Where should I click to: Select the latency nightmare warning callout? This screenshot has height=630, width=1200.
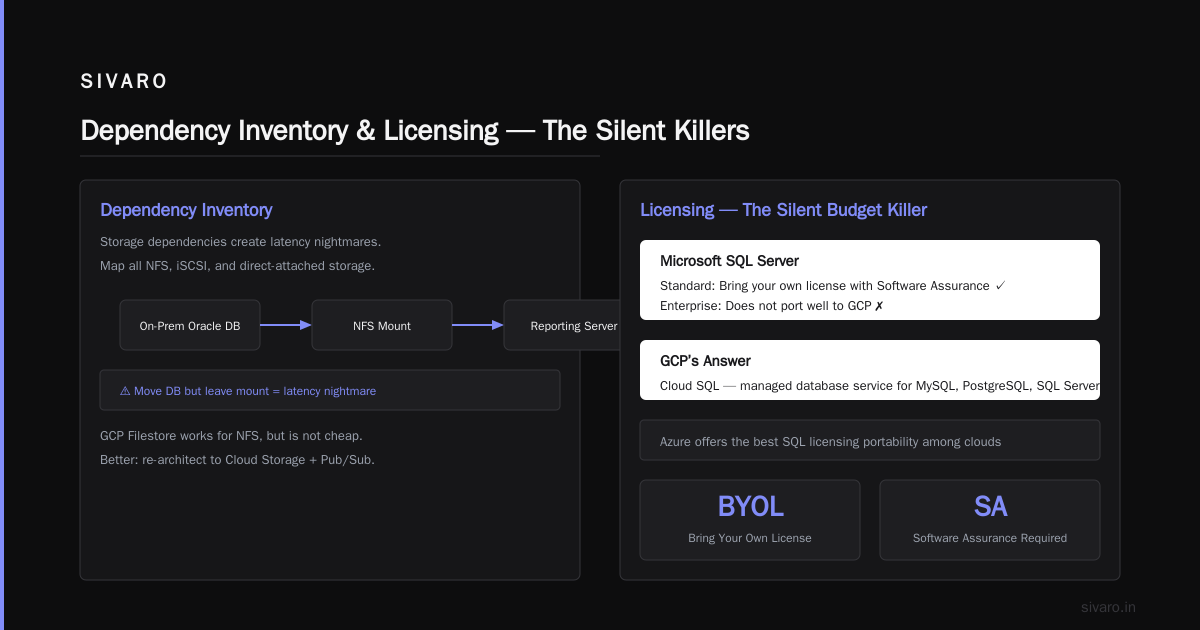coord(330,390)
